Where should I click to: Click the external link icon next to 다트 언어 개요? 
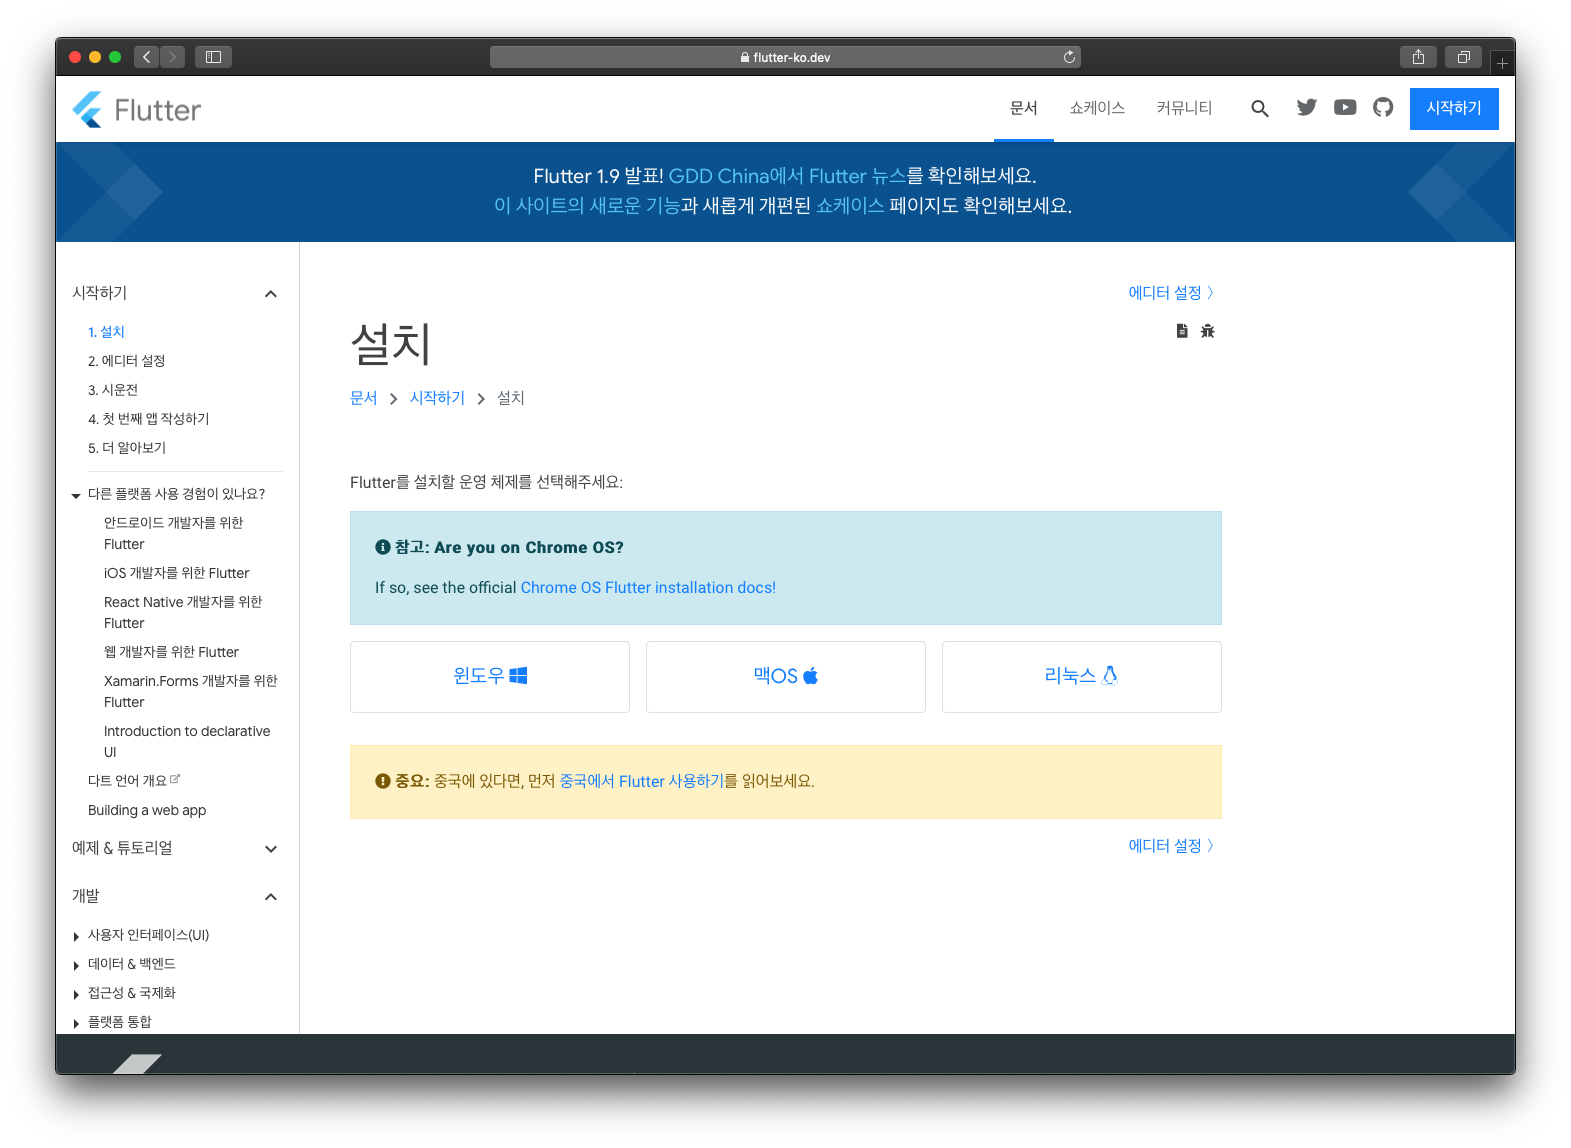[175, 778]
